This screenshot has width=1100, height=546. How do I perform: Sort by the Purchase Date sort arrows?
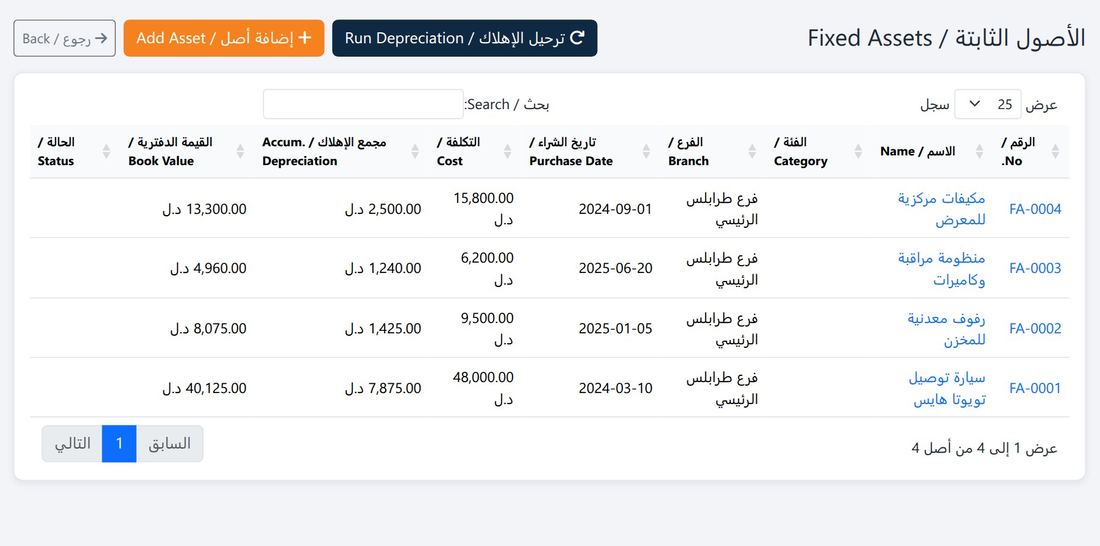[x=648, y=152]
